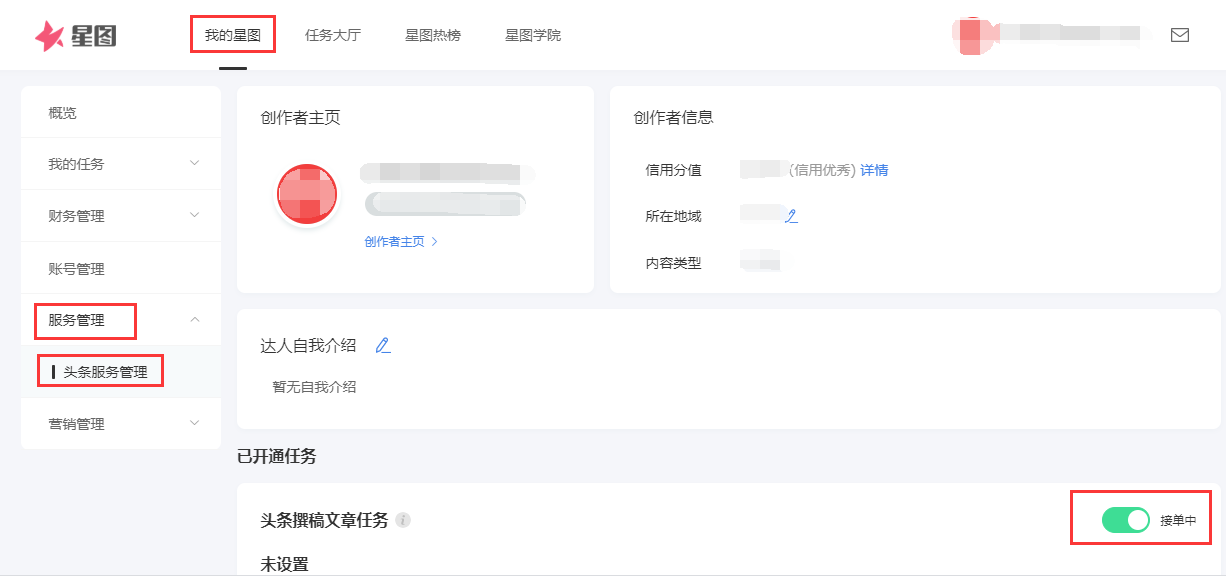The height and width of the screenshot is (578, 1226).
Task: Click the creator avatar in 创作者主页 card
Action: tap(307, 193)
